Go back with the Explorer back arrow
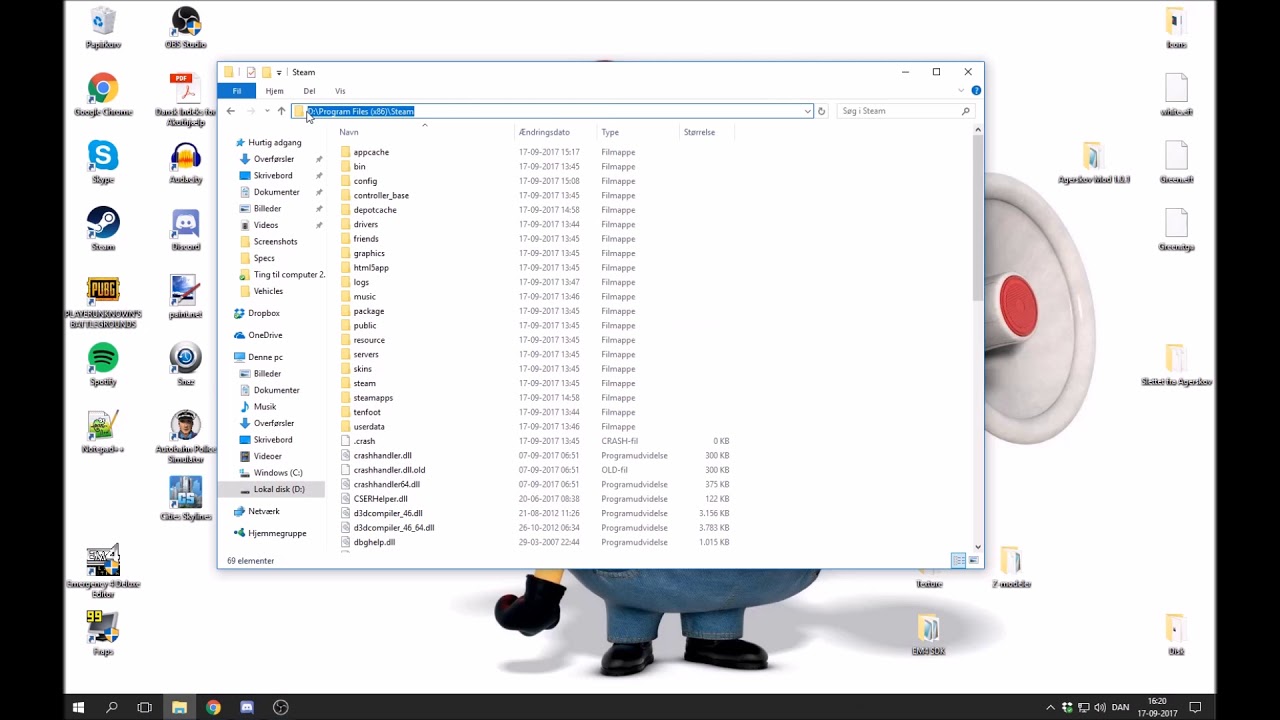1280x720 pixels. [231, 111]
